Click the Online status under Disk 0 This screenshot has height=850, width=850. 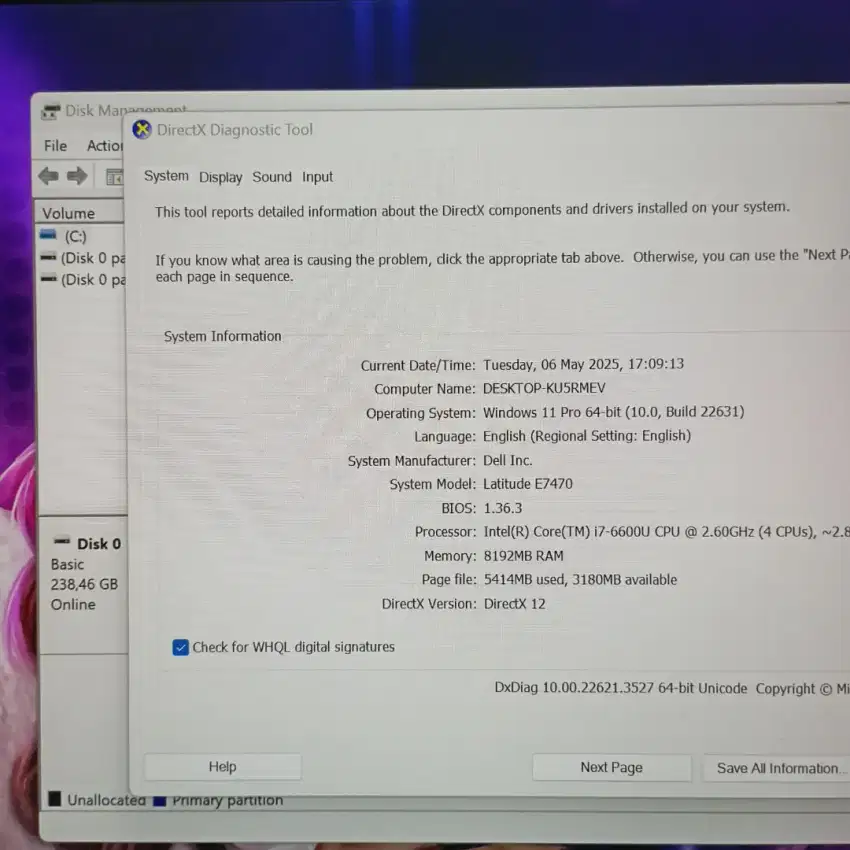click(x=73, y=604)
